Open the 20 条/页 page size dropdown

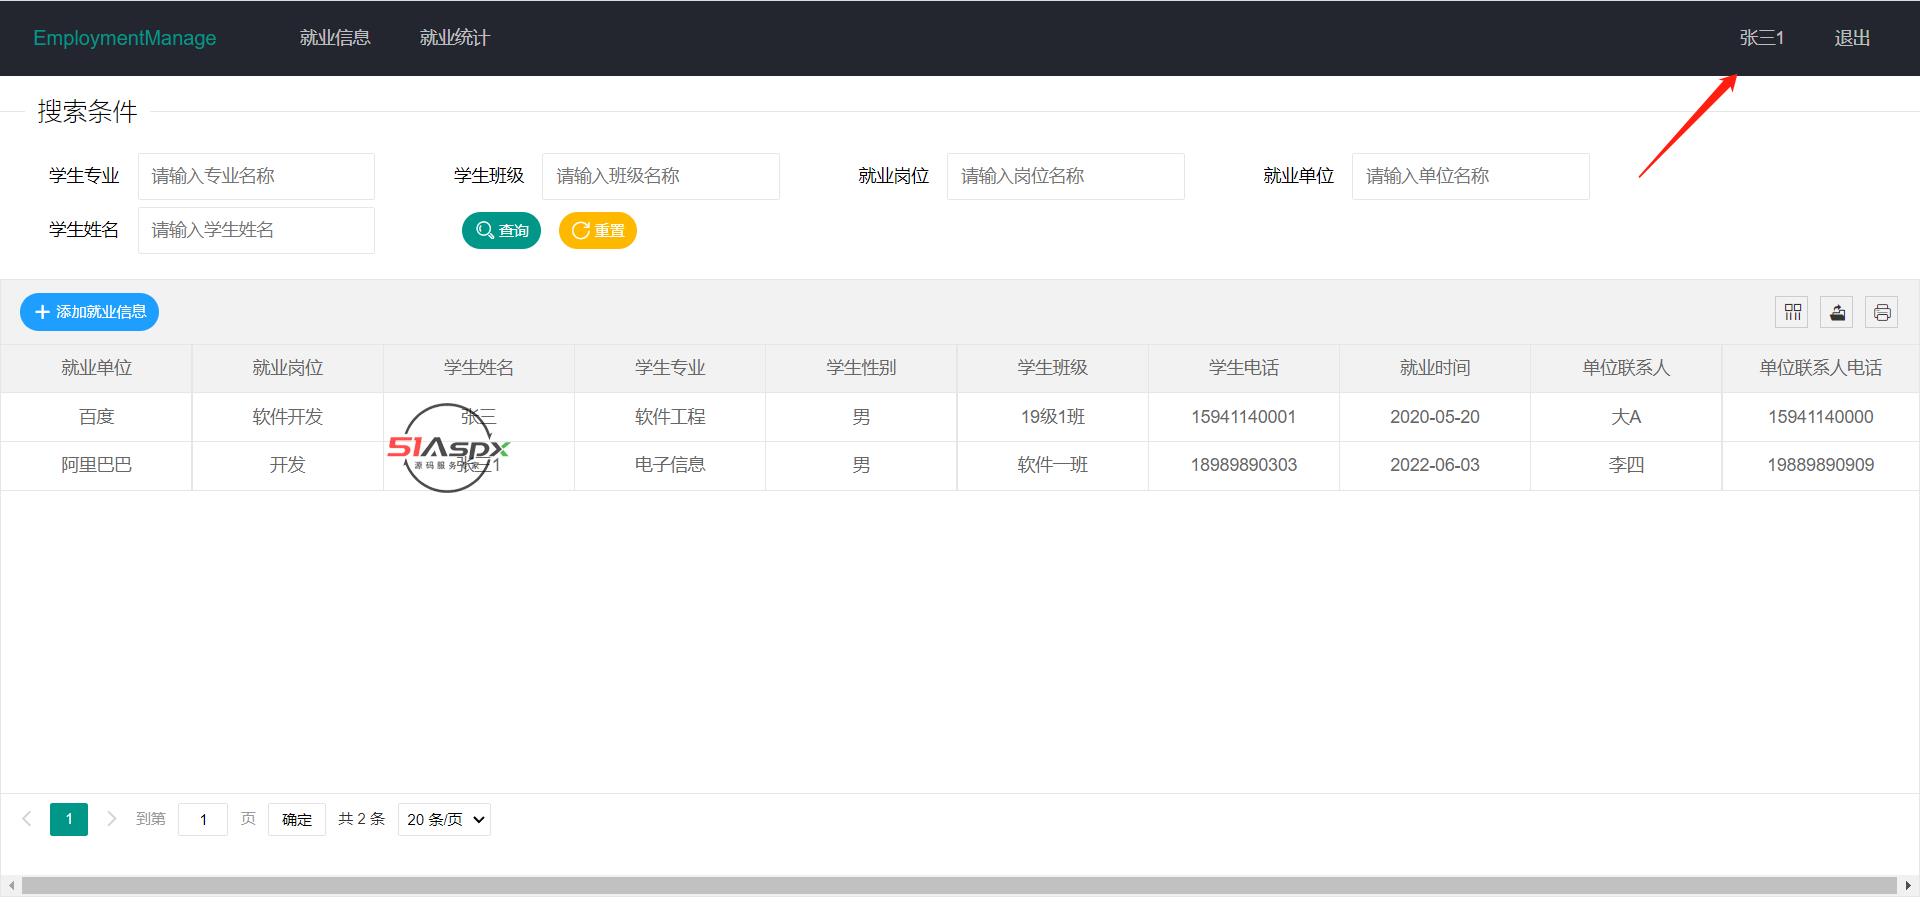click(444, 819)
